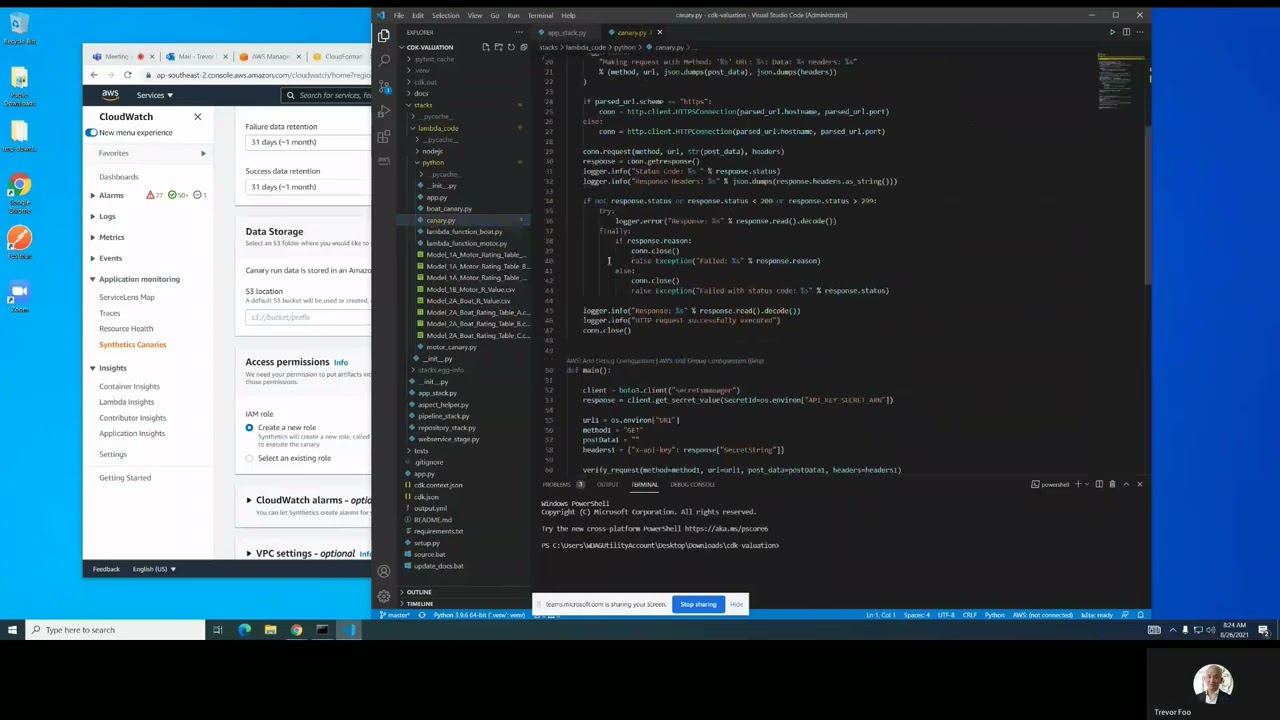1280x720 pixels.
Task: Go back in the browser
Action: 94,75
